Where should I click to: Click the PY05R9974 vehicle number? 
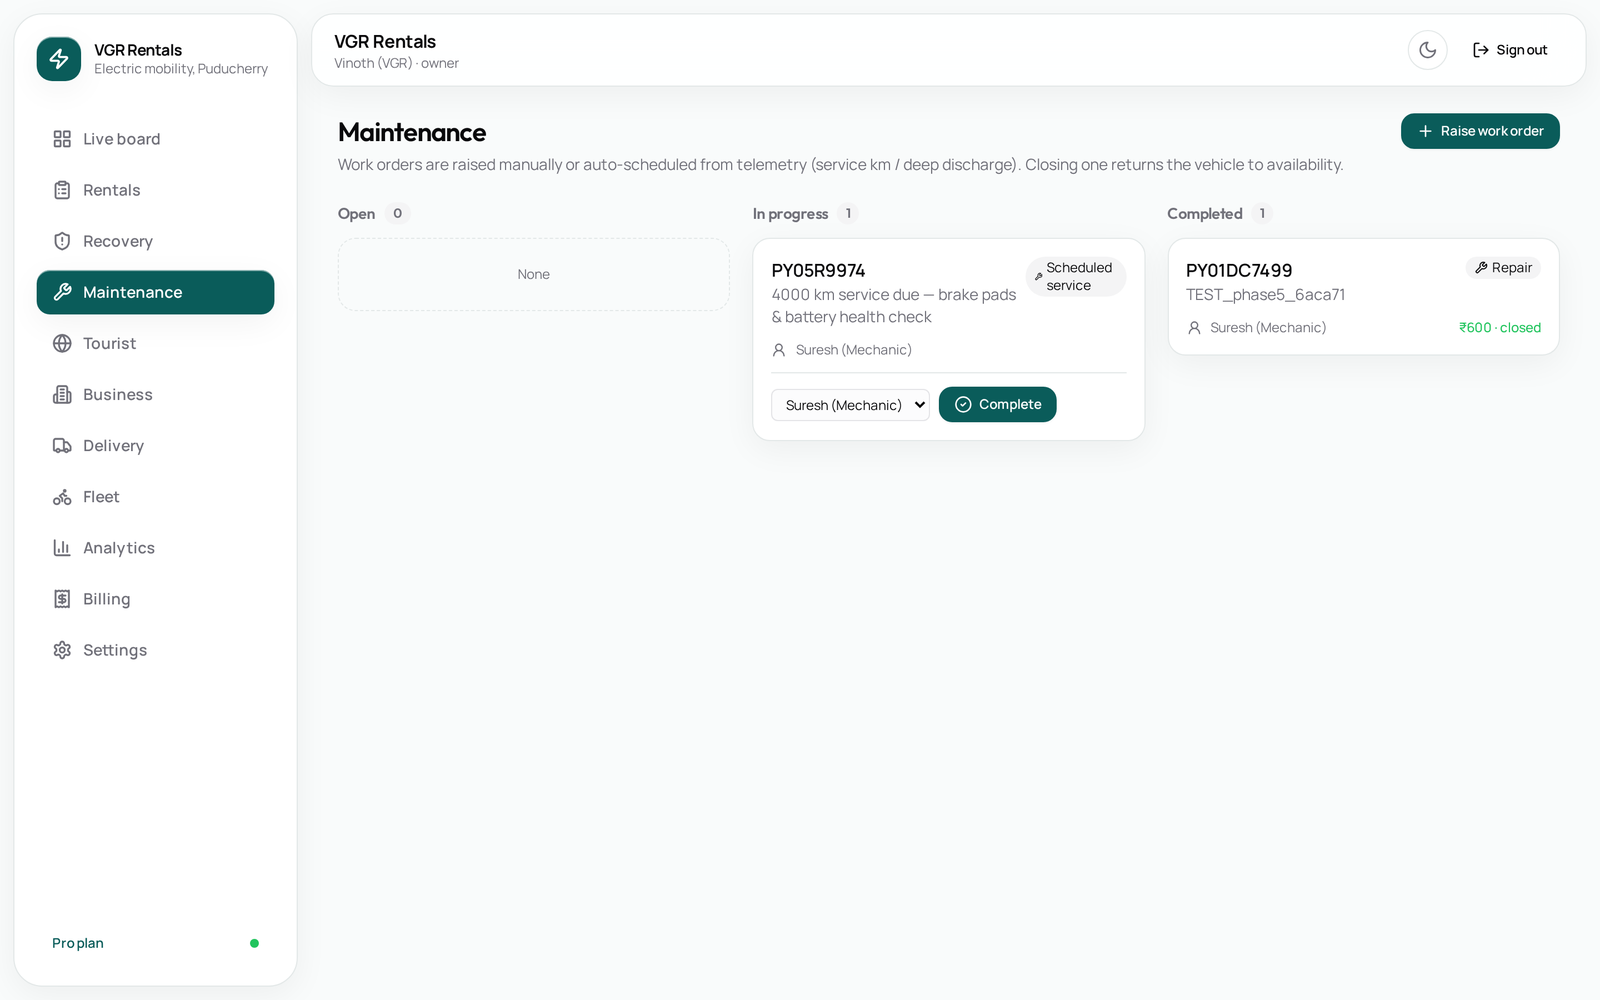[x=818, y=271]
